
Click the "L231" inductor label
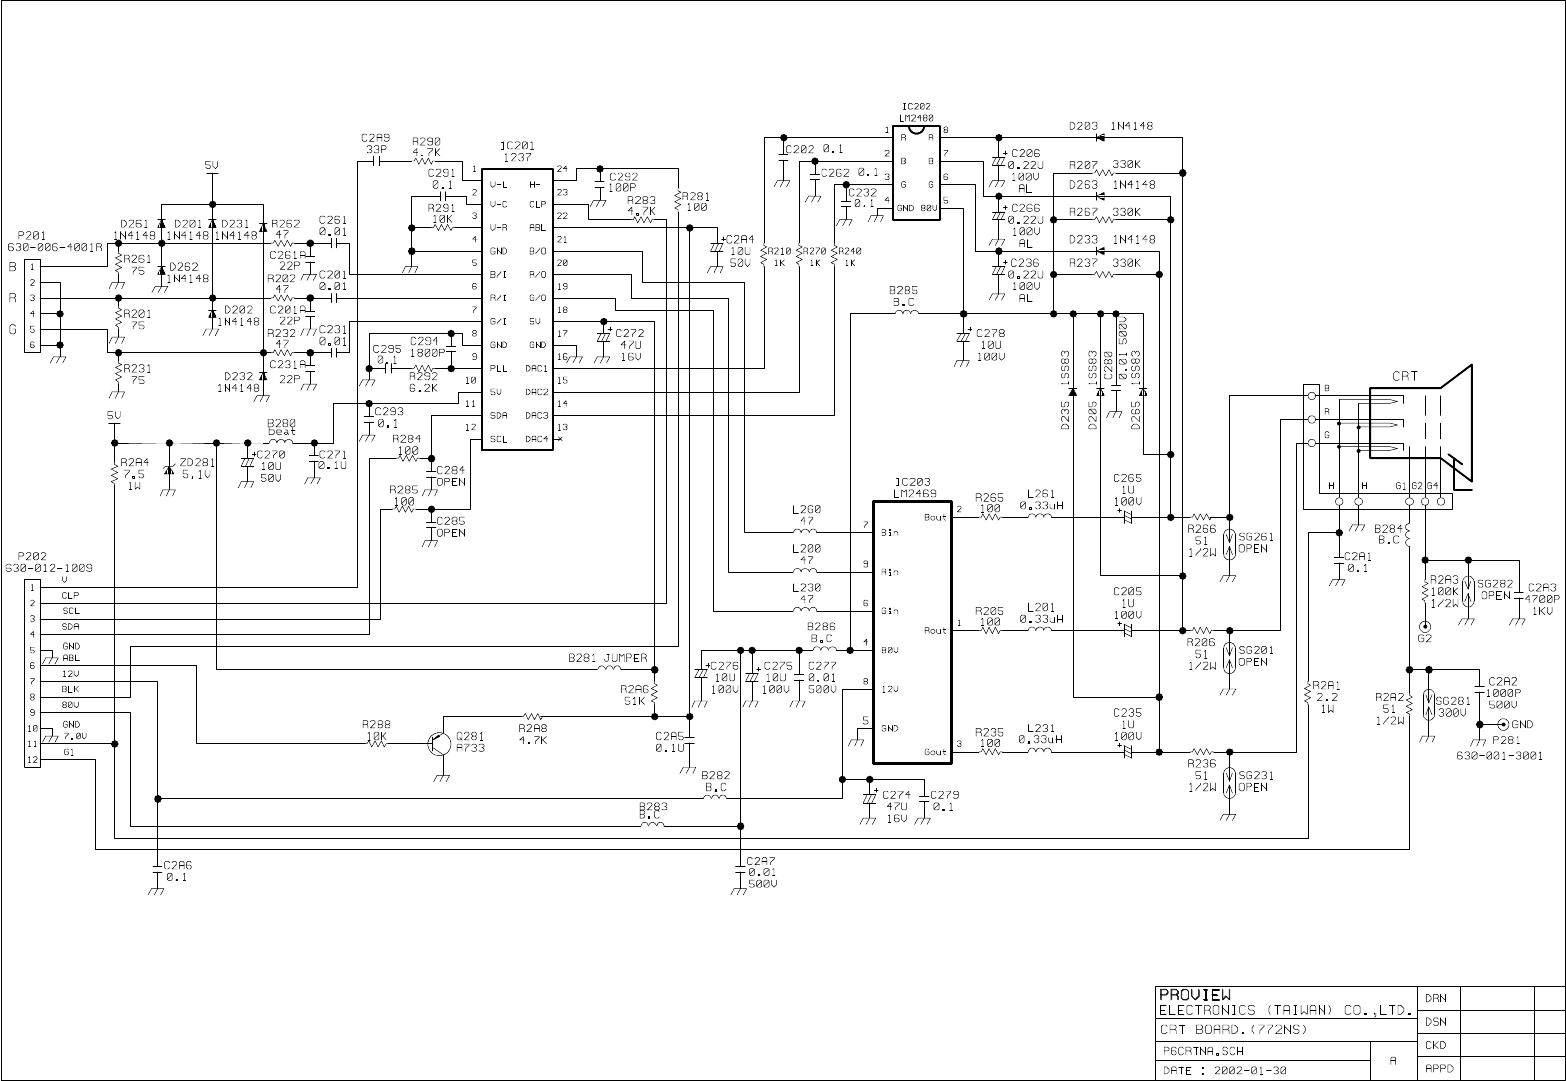pos(1041,729)
